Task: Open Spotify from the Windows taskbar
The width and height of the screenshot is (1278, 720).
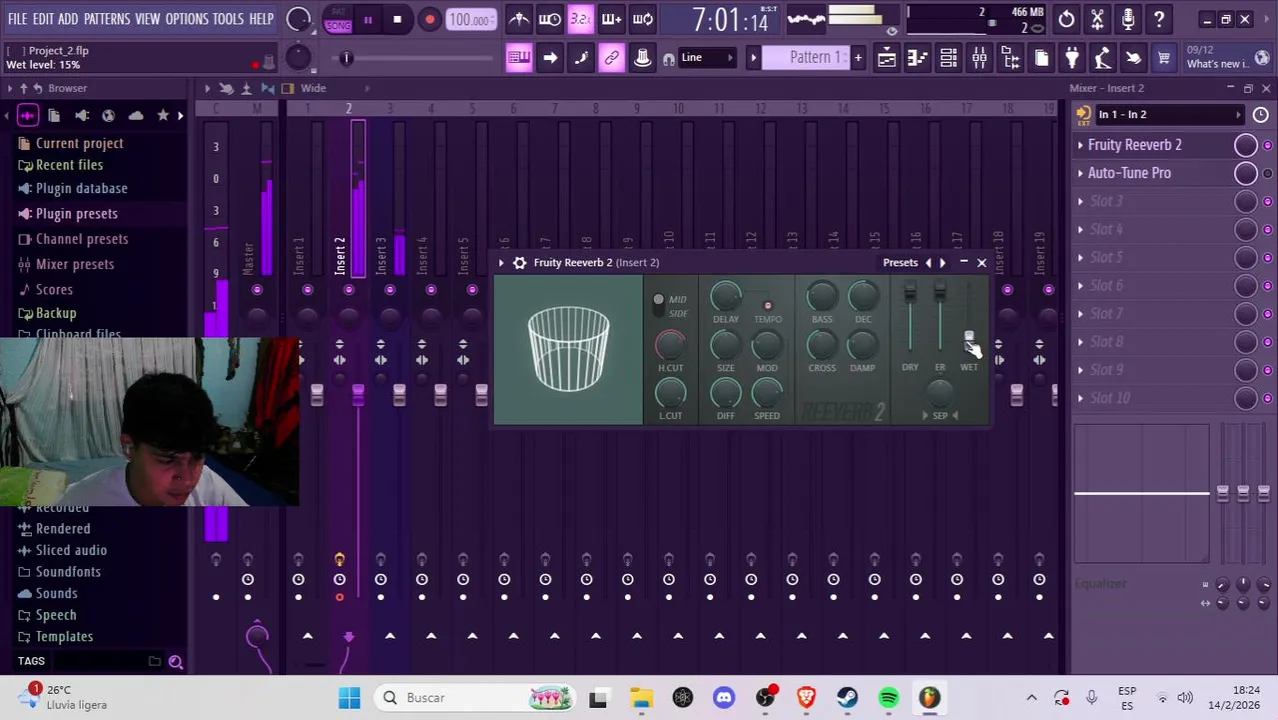Action: pos(889,698)
